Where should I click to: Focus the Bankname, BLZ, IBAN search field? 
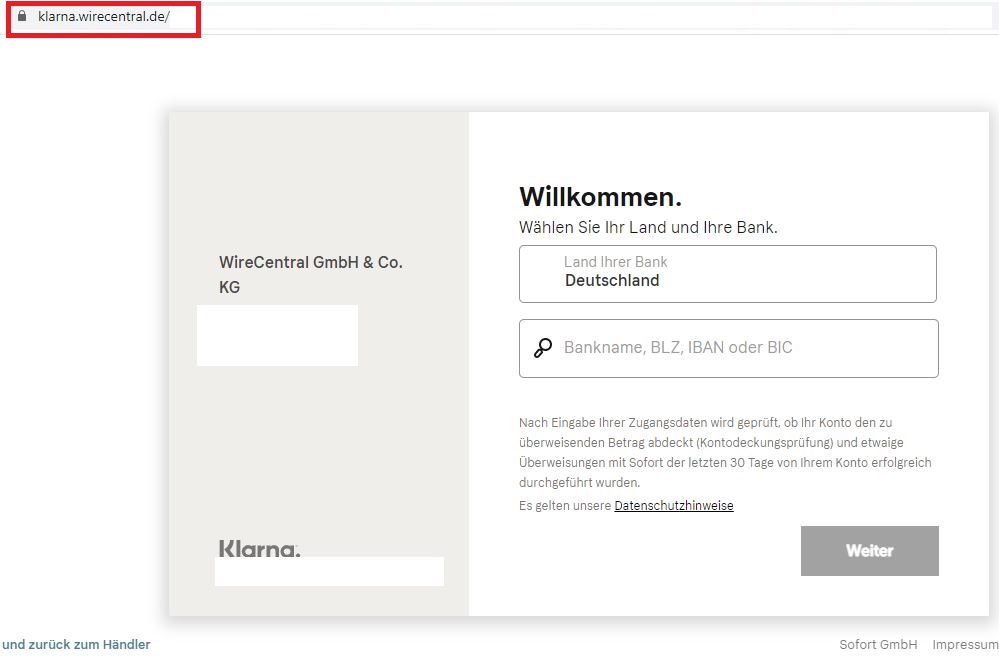point(728,349)
